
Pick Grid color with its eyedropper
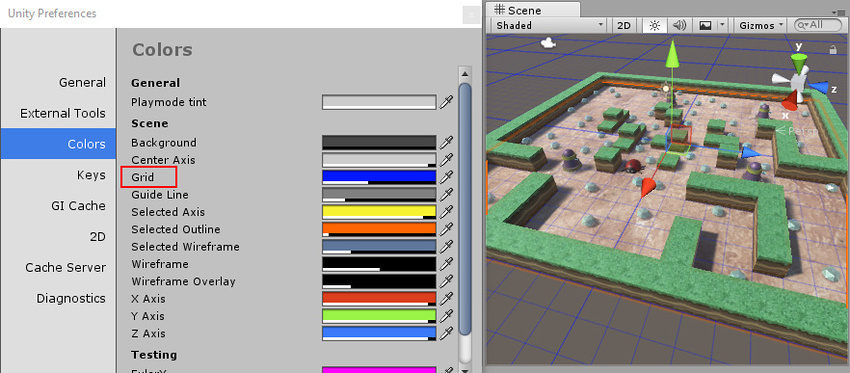[446, 177]
